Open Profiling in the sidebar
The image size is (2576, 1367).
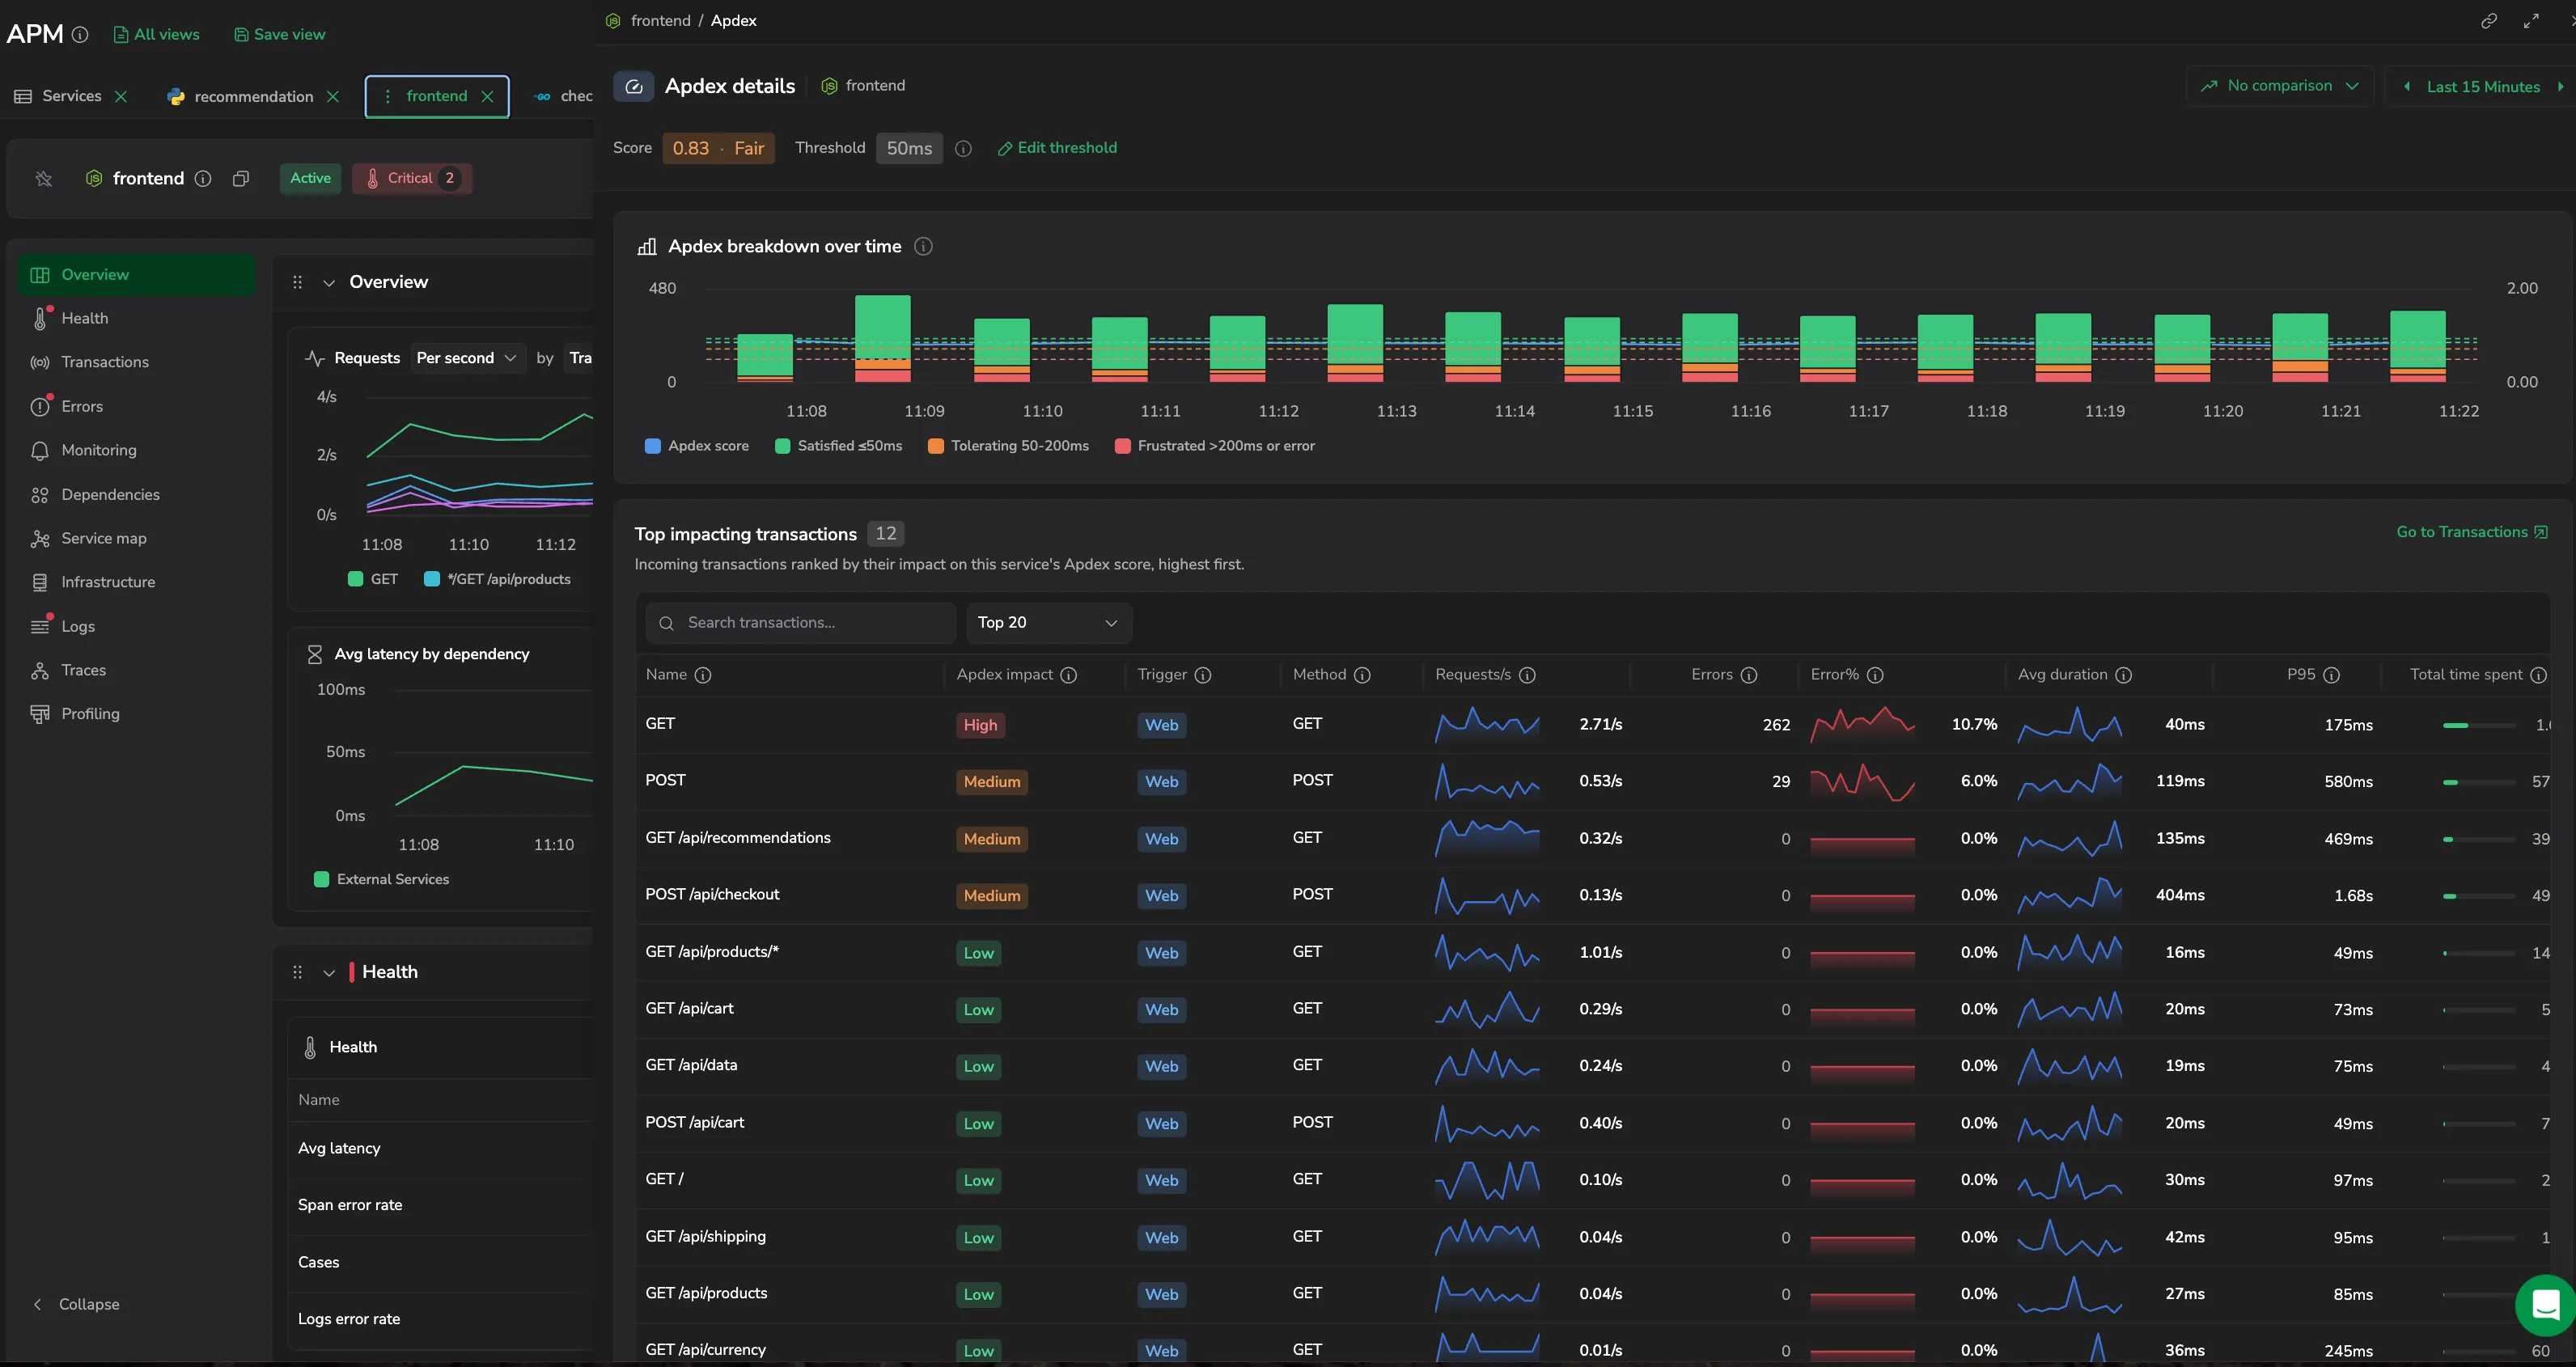coord(137,714)
